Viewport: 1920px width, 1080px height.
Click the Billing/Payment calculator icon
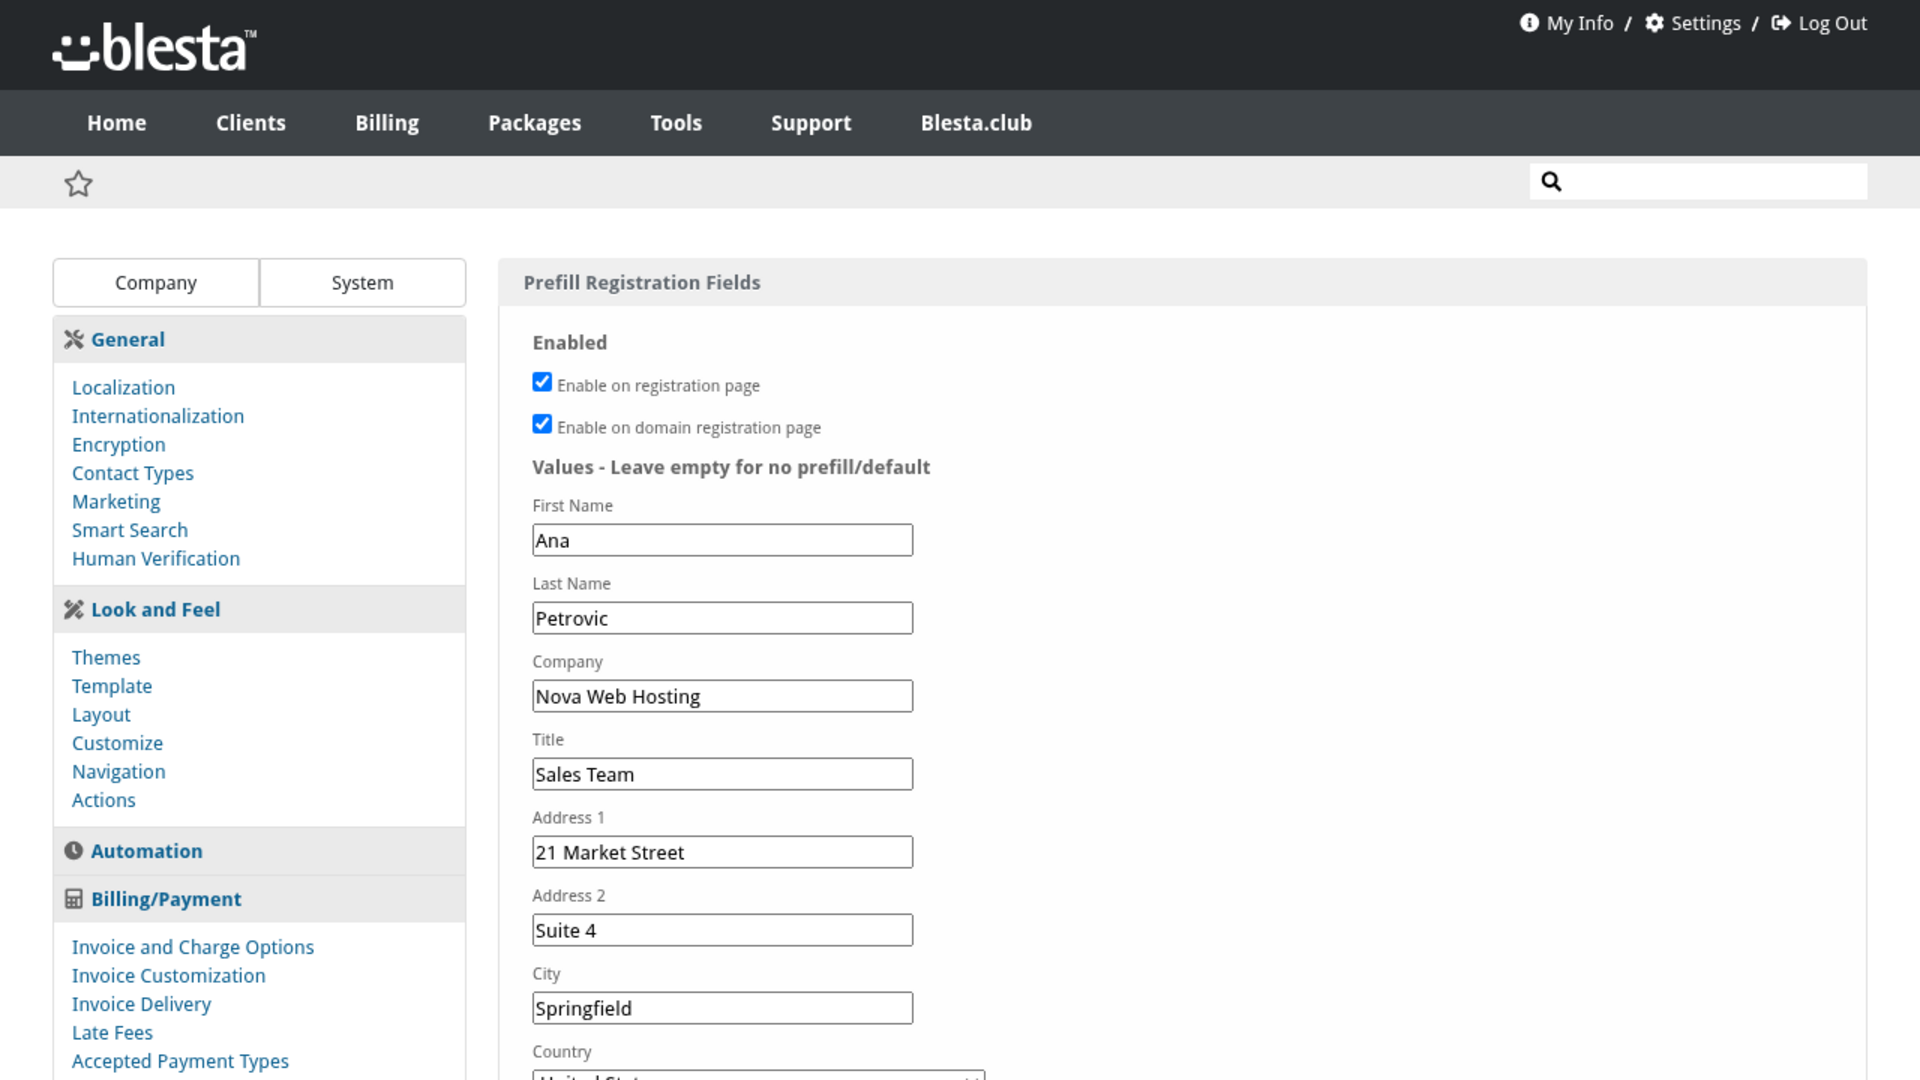[74, 899]
